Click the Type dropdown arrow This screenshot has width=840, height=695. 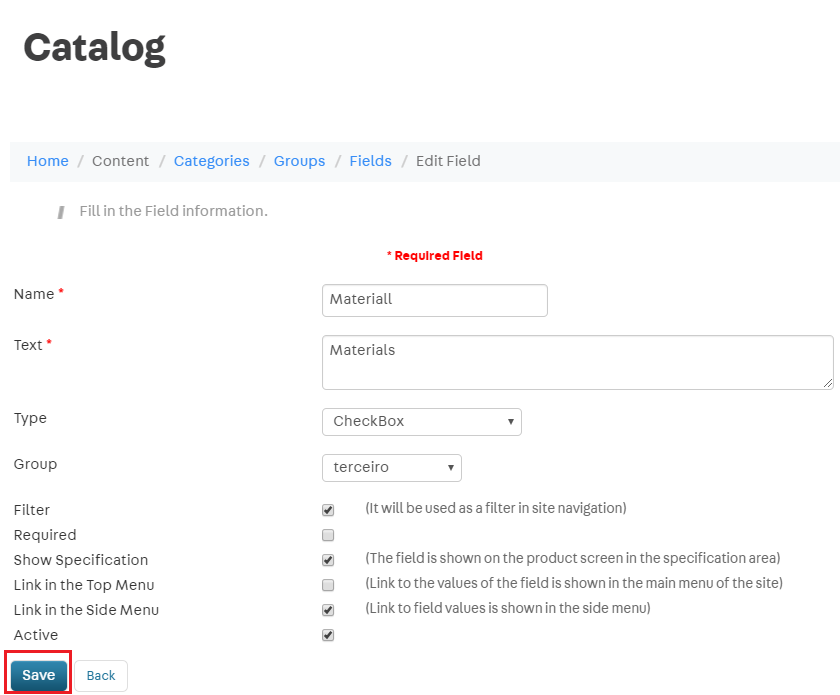click(x=508, y=421)
